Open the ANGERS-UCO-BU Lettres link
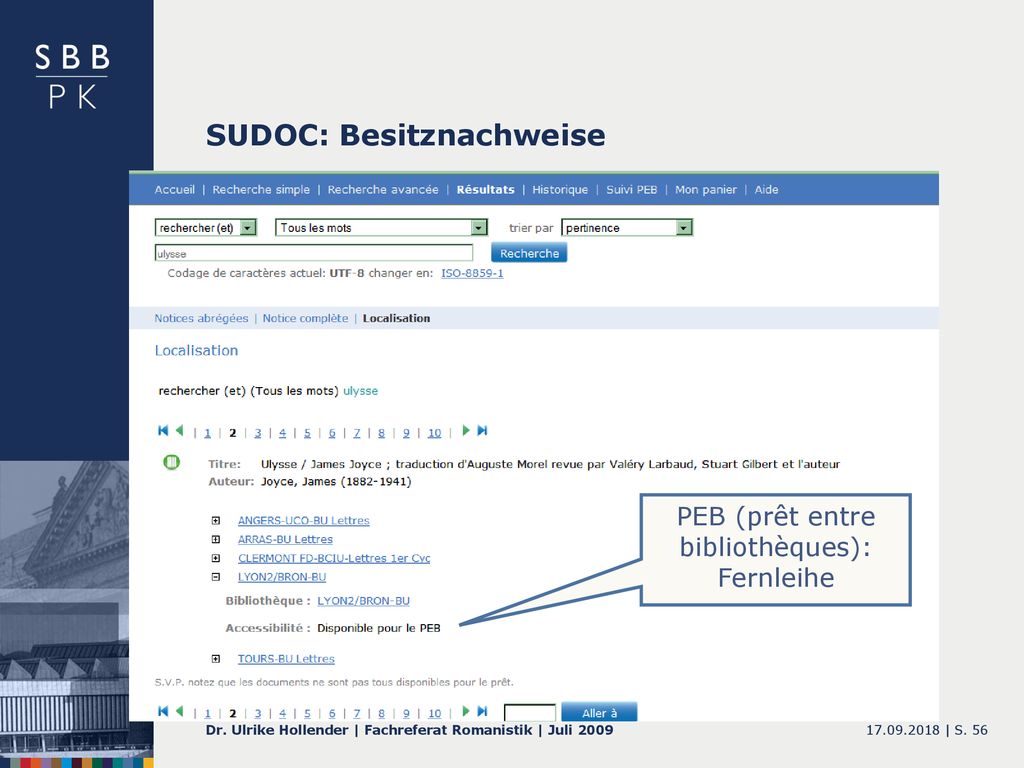Screen dimensions: 1024x768 304,520
